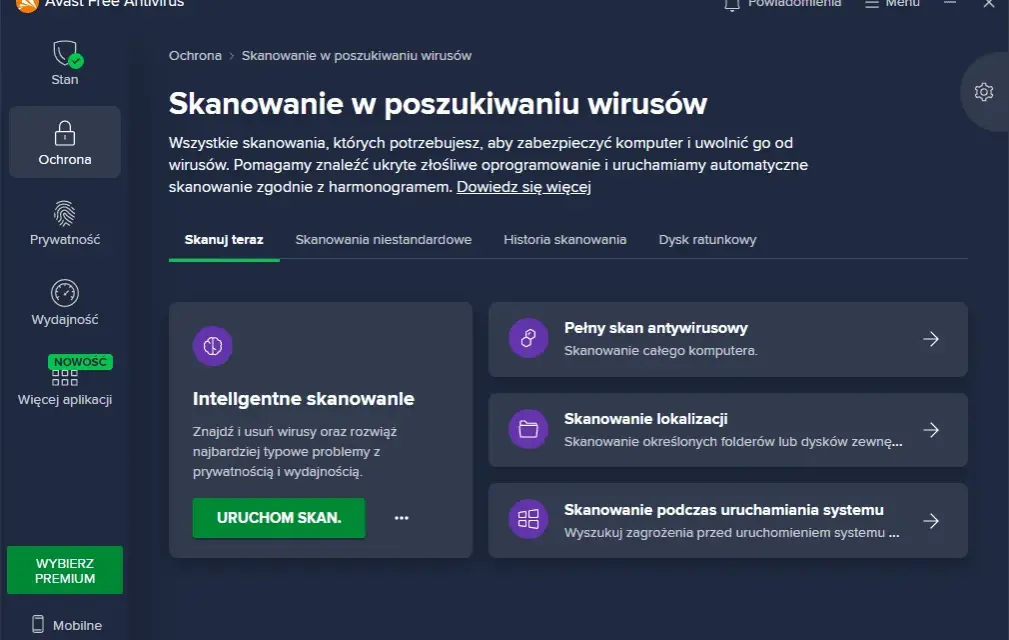1009x640 pixels.
Task: Select Pełny skan antywirusowy title text
Action: point(656,328)
